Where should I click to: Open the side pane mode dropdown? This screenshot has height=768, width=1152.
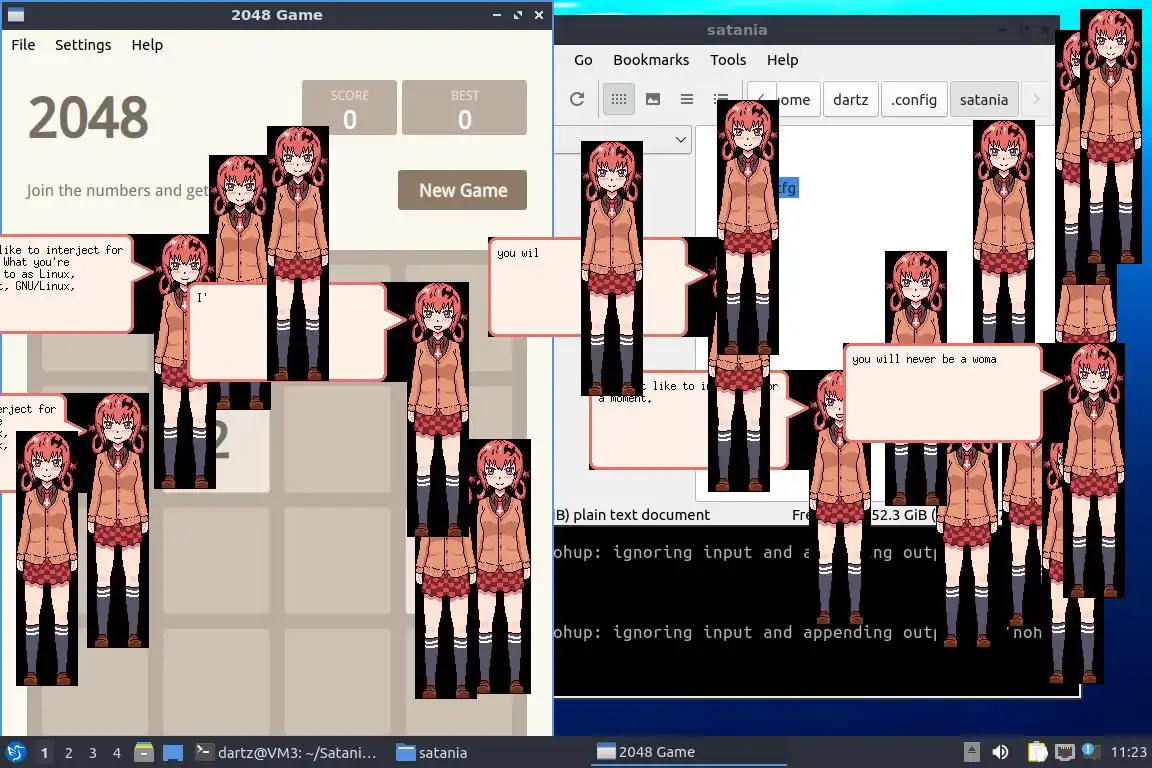pyautogui.click(x=680, y=139)
